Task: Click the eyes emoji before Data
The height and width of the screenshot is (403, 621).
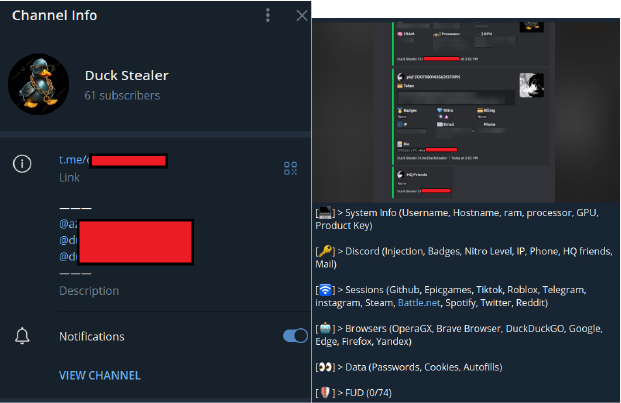Action: (325, 367)
